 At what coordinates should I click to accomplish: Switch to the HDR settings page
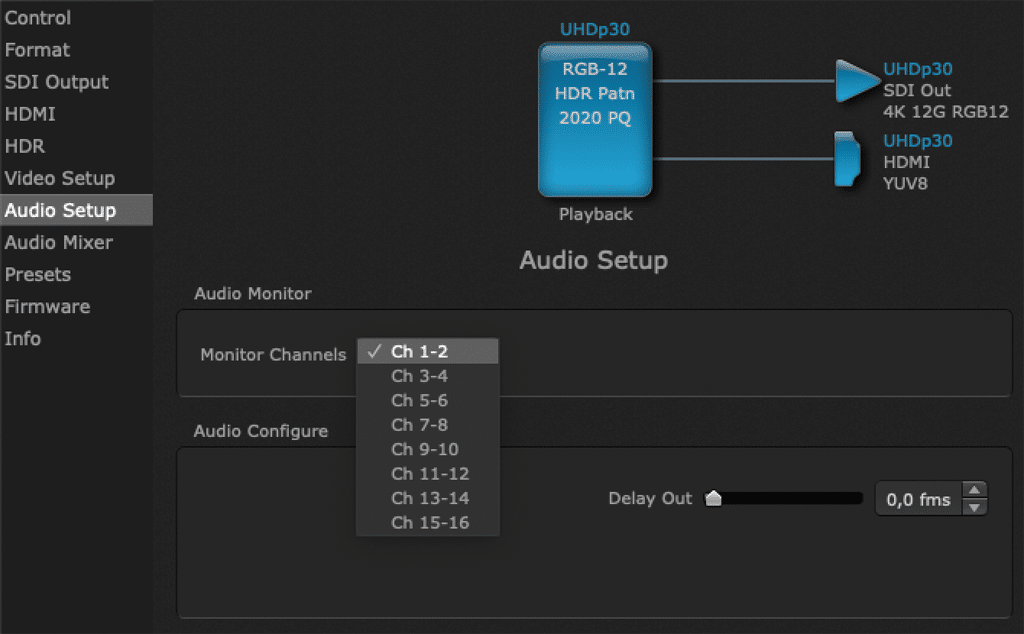25,146
